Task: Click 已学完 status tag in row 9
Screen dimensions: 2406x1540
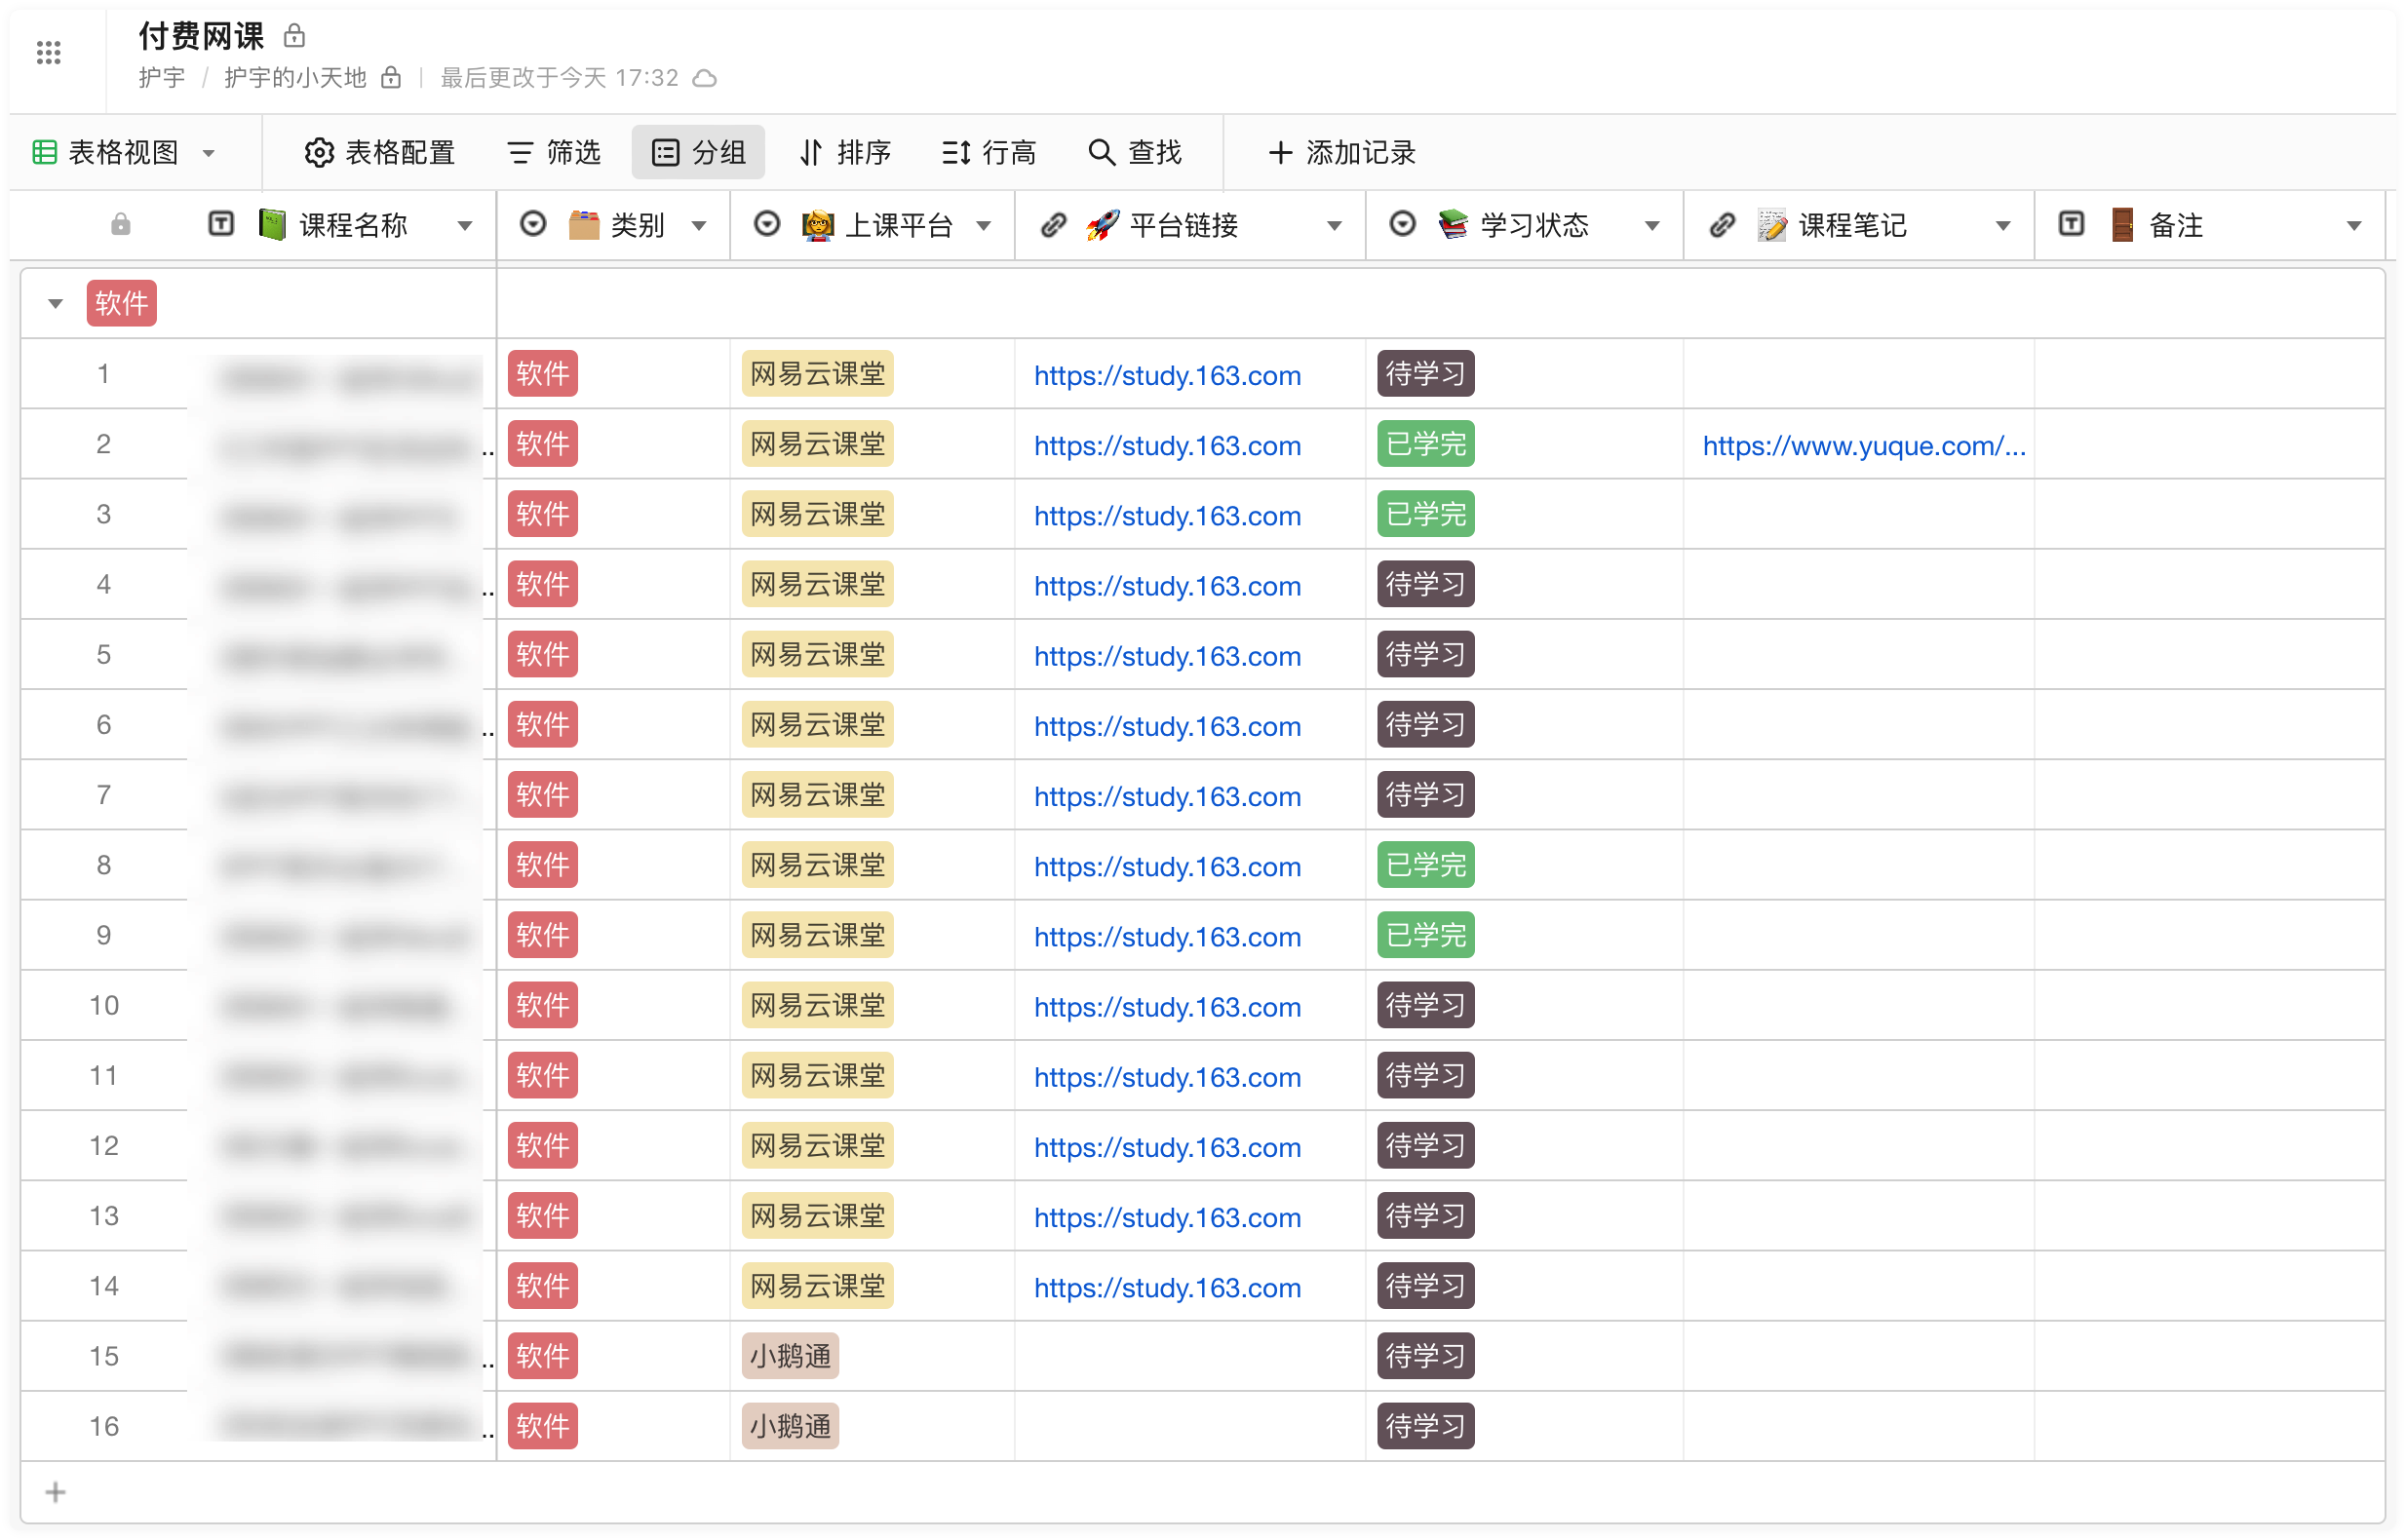Action: pyautogui.click(x=1425, y=935)
